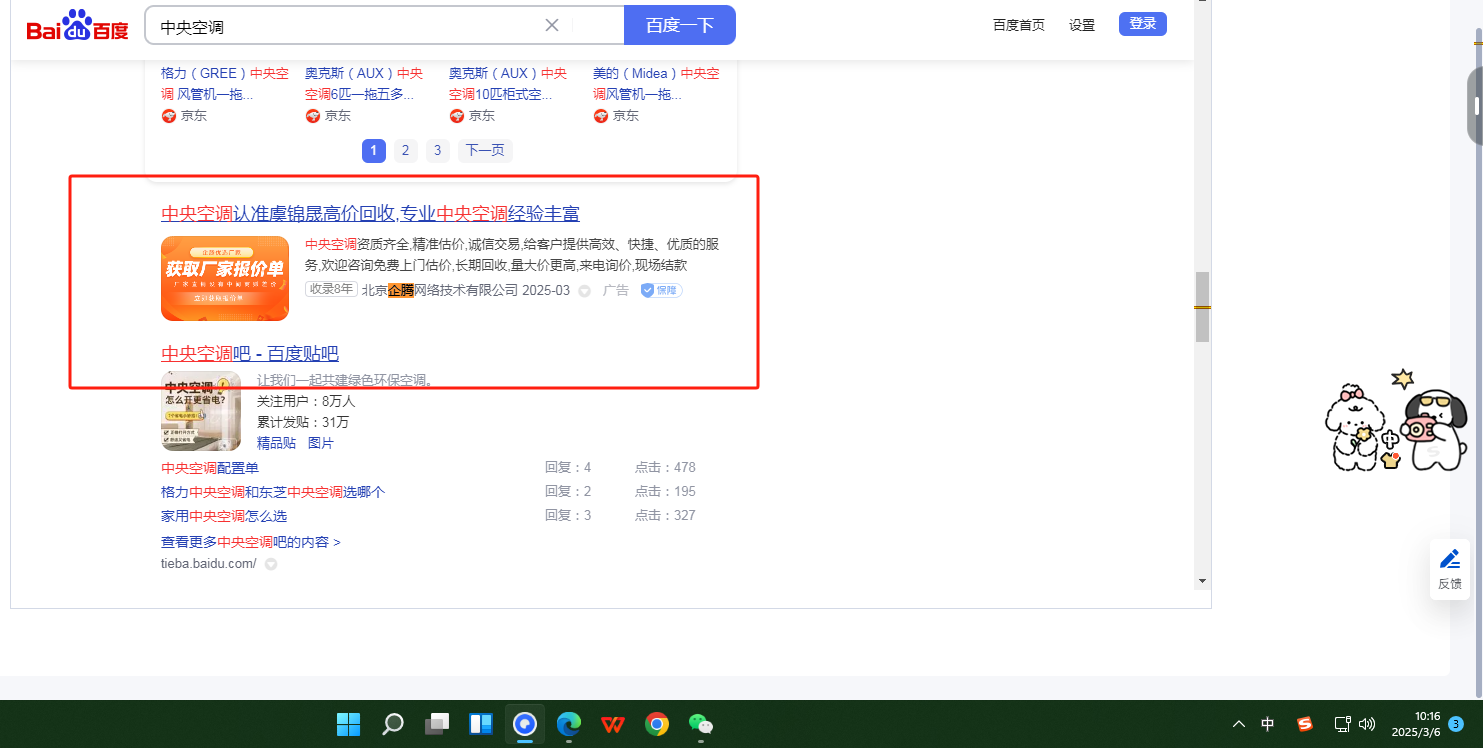Click the 下一页 next page button
This screenshot has width=1483, height=748.
pos(485,151)
